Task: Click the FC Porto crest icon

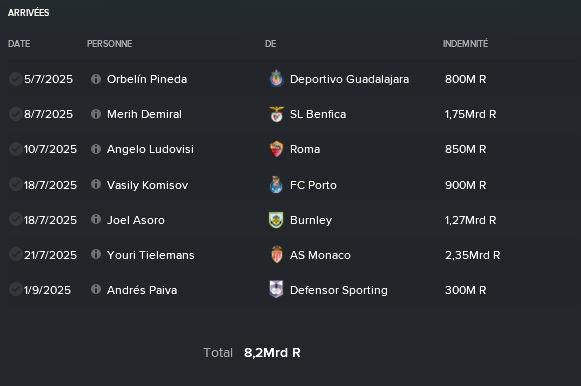Action: (x=276, y=184)
